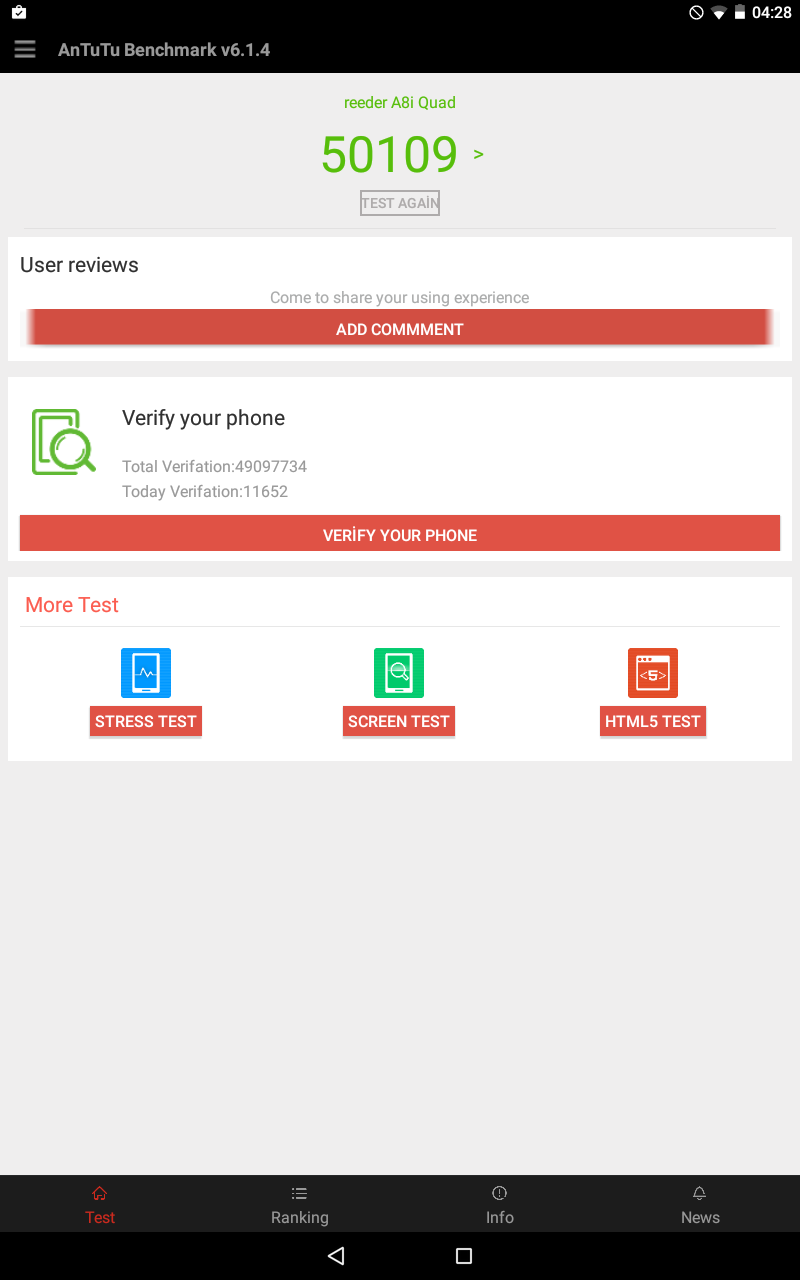Start the STRESS TEST button
The image size is (800, 1280).
[x=146, y=721]
